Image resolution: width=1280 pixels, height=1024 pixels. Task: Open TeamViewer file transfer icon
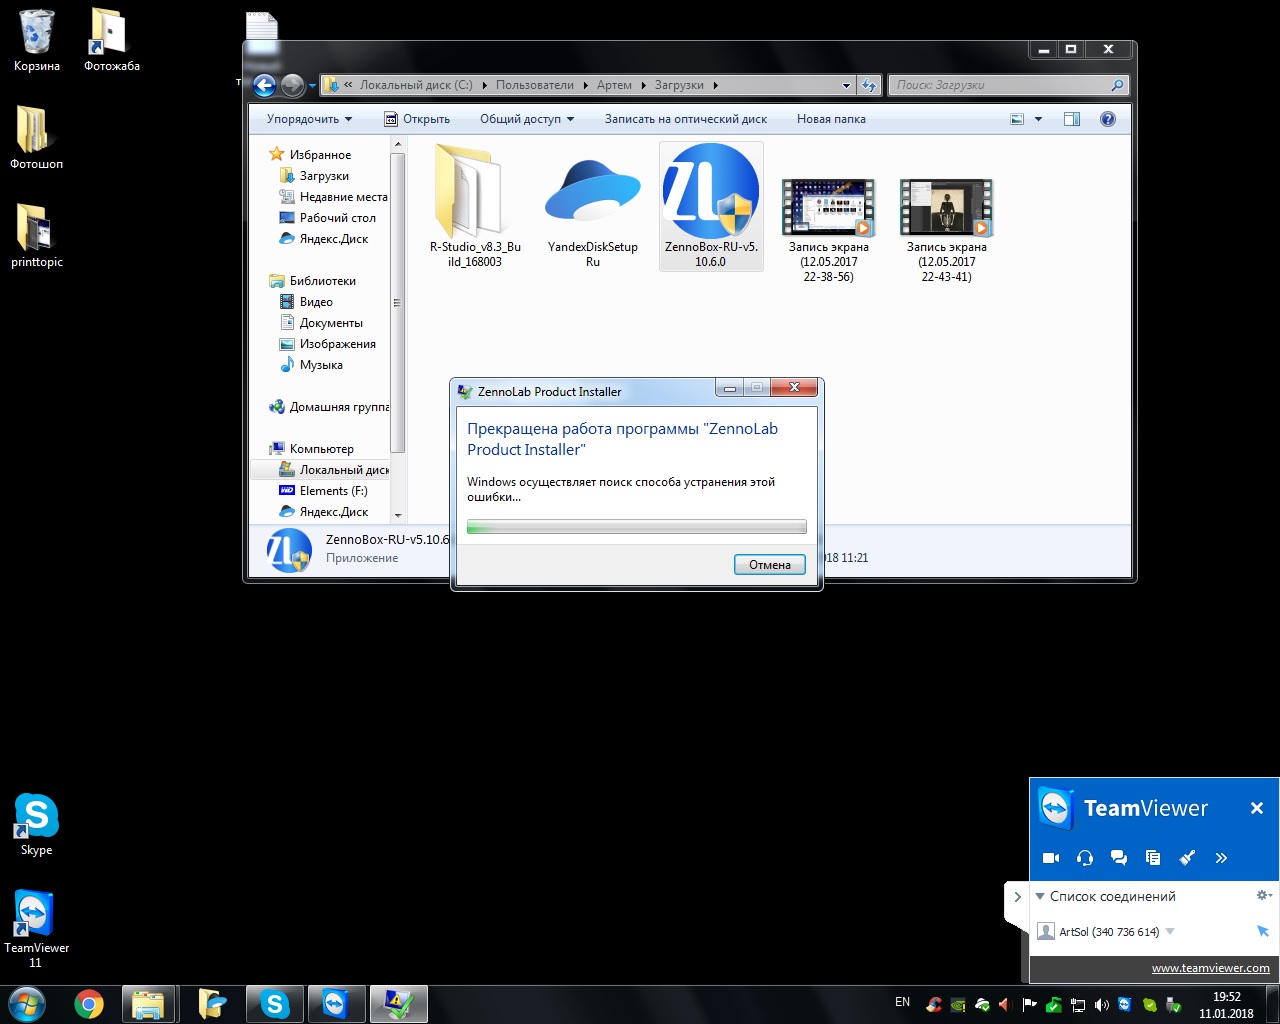point(1153,858)
